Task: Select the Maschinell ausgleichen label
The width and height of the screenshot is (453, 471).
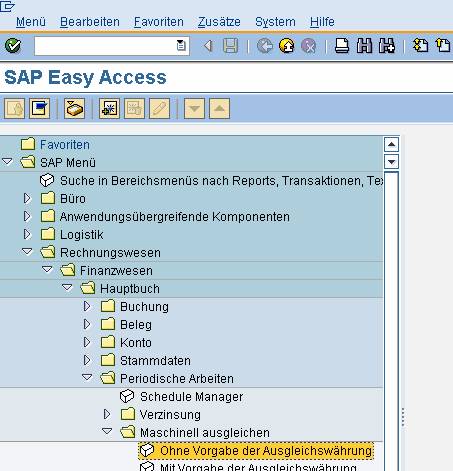Action: pyautogui.click(x=205, y=433)
